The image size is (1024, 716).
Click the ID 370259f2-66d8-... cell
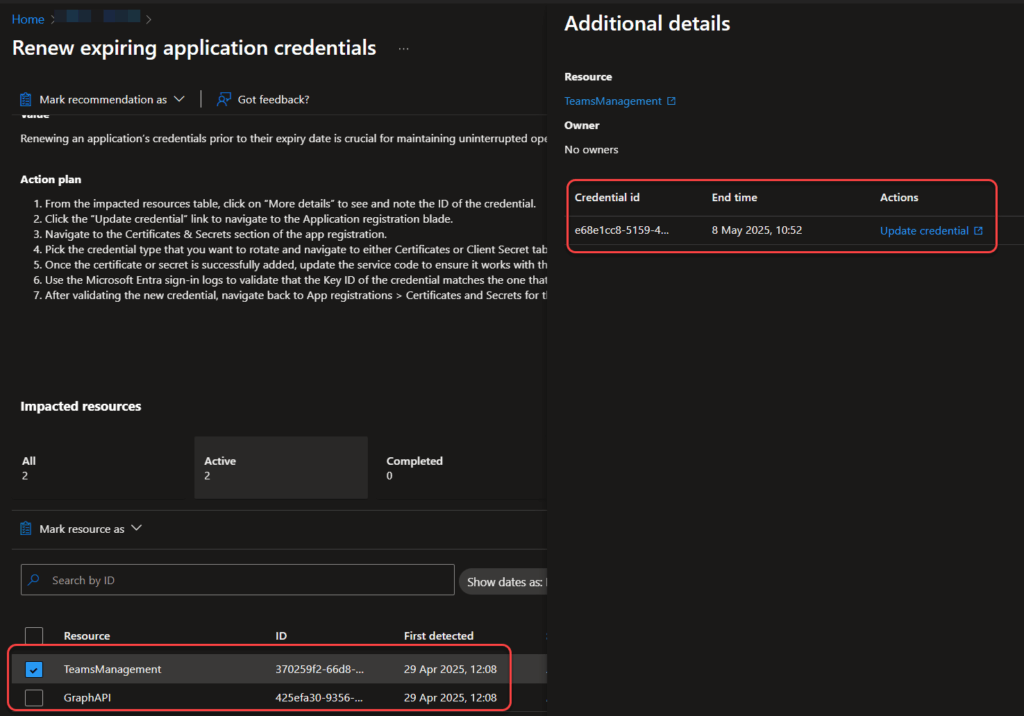(319, 669)
